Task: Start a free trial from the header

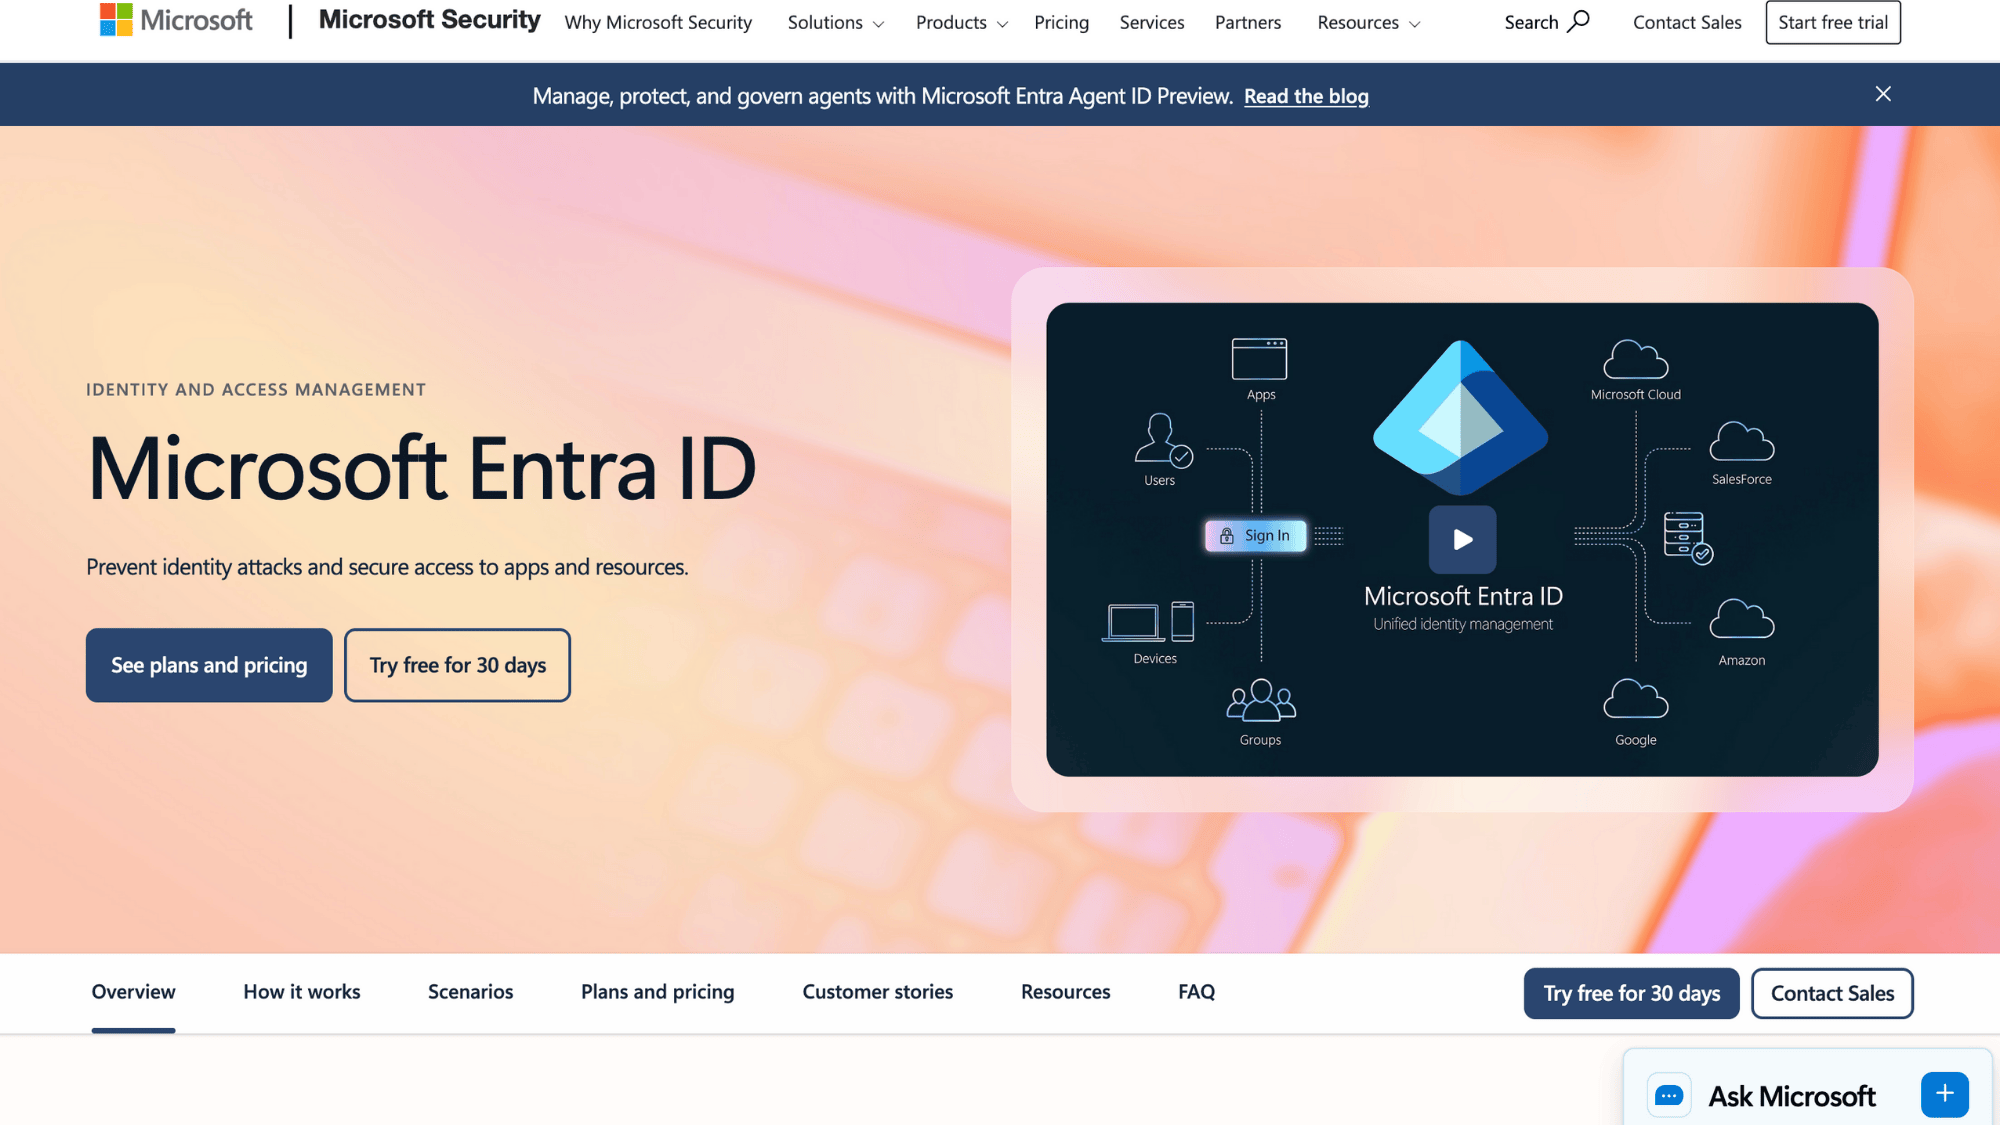Action: click(1832, 21)
